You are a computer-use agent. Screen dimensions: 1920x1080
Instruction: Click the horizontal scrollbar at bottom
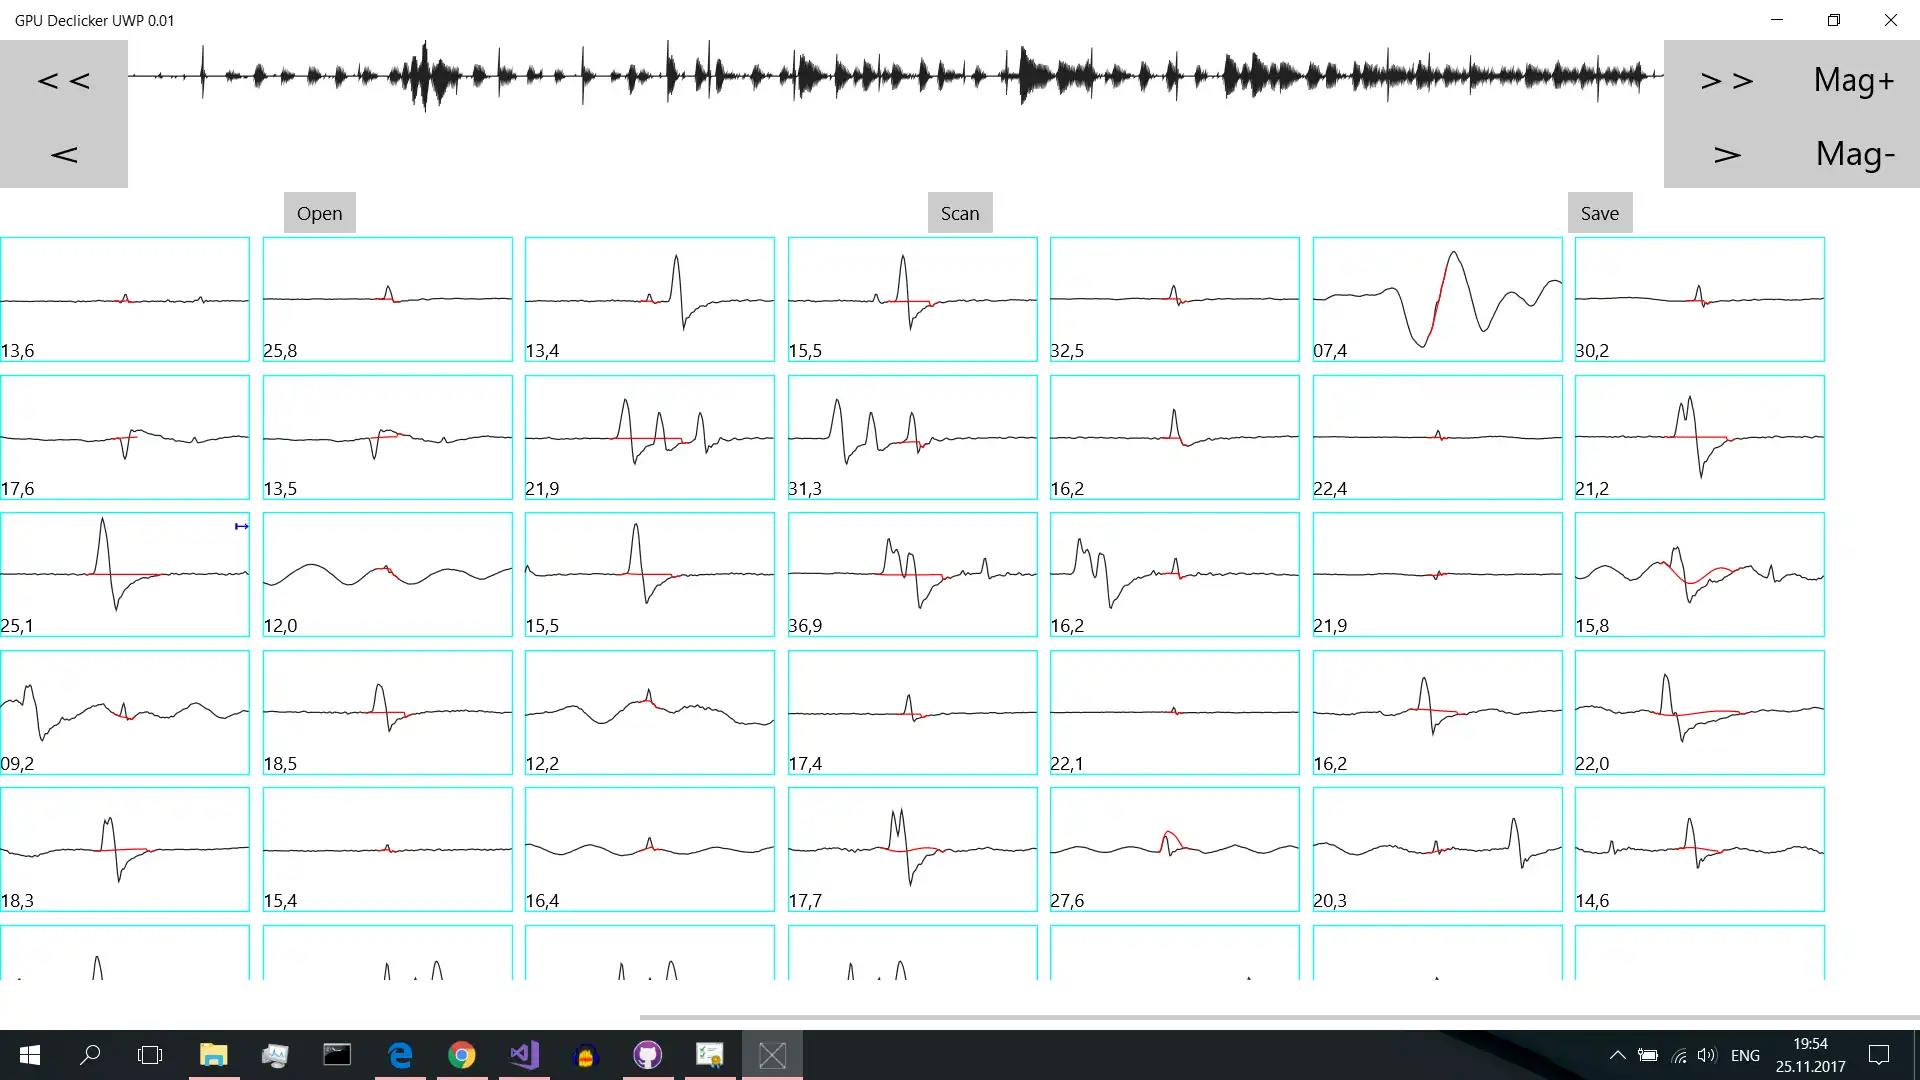point(1278,1017)
